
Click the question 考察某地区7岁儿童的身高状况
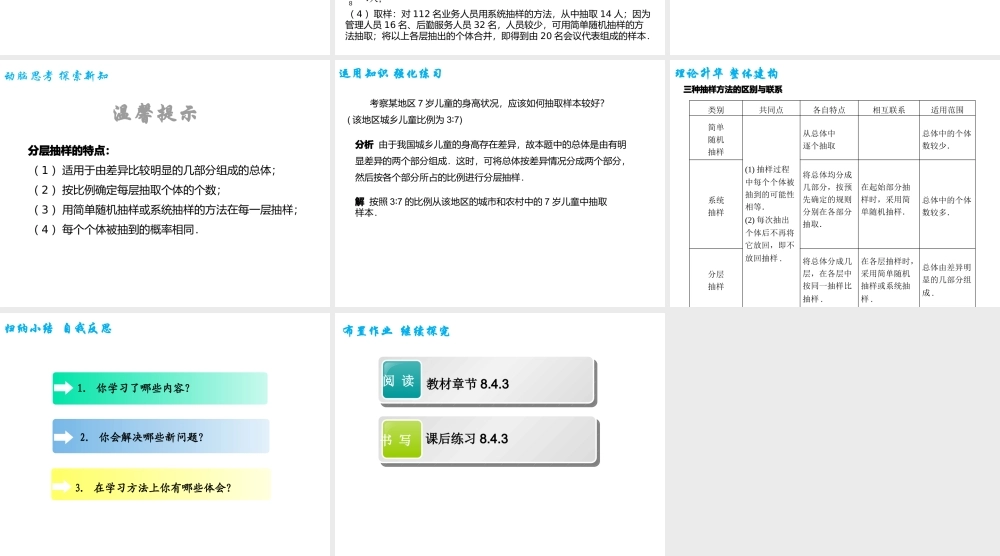coord(487,103)
